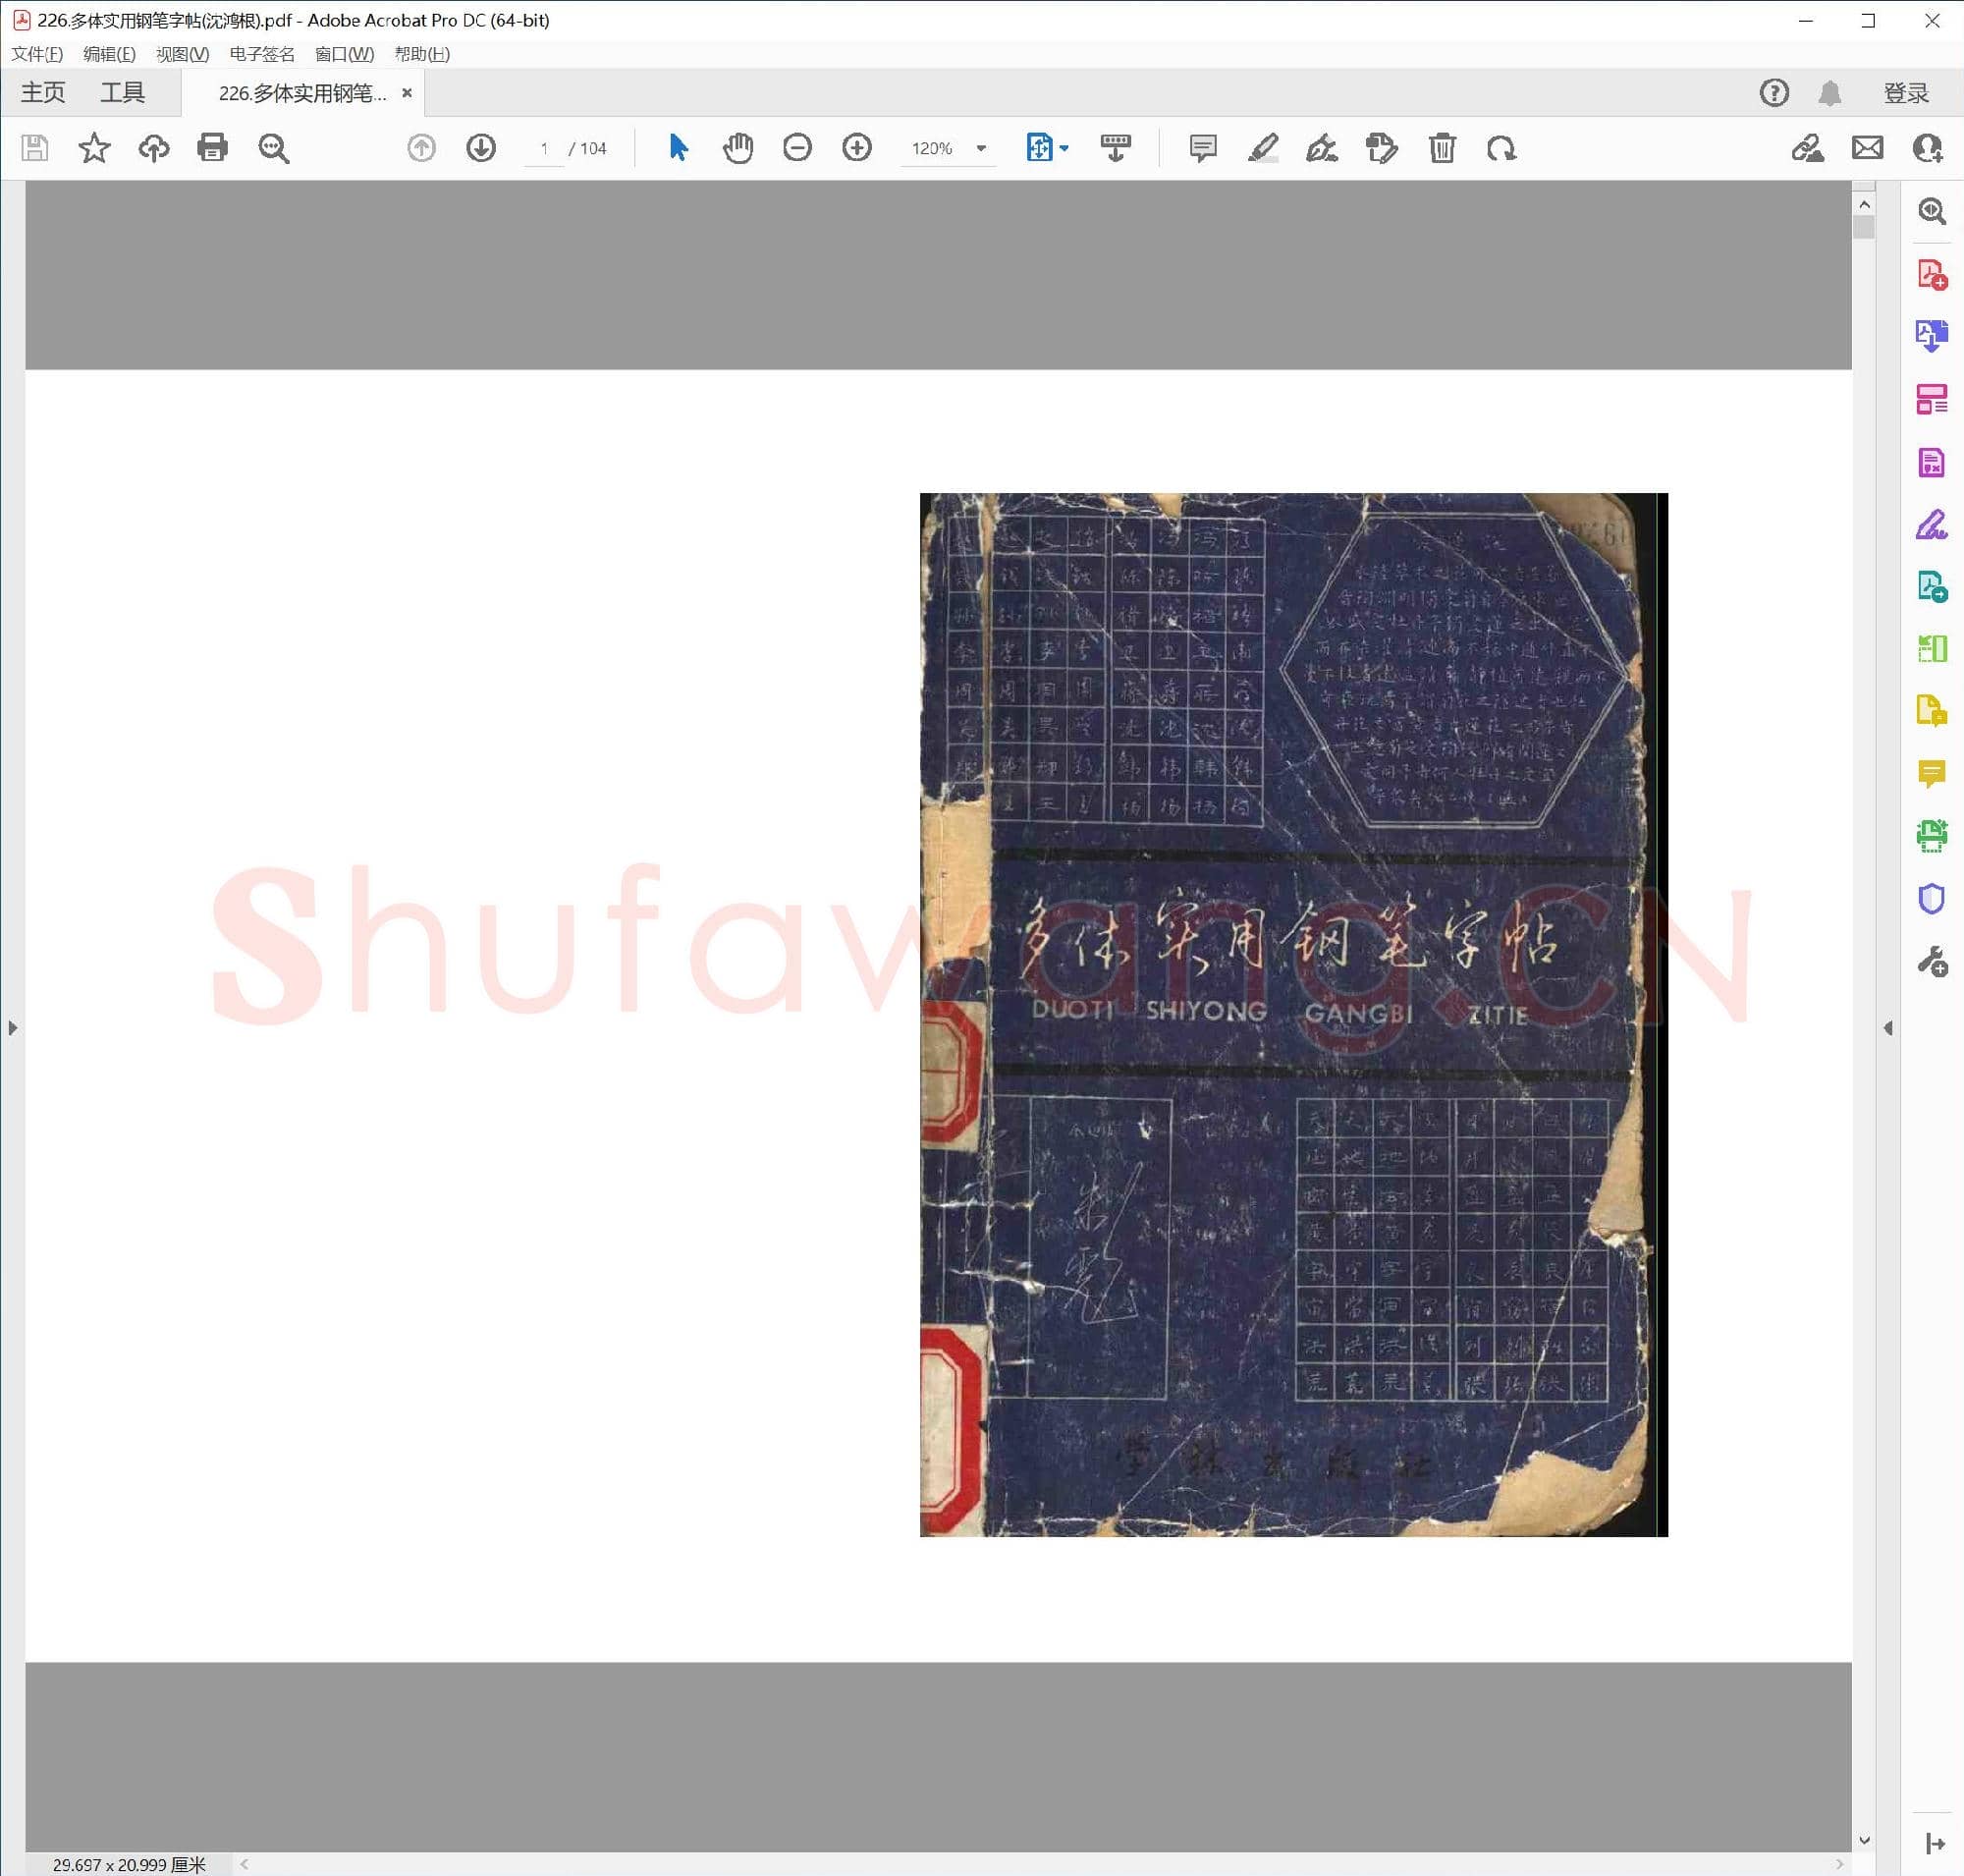Click the 登录 sign-in button

pos(1906,93)
